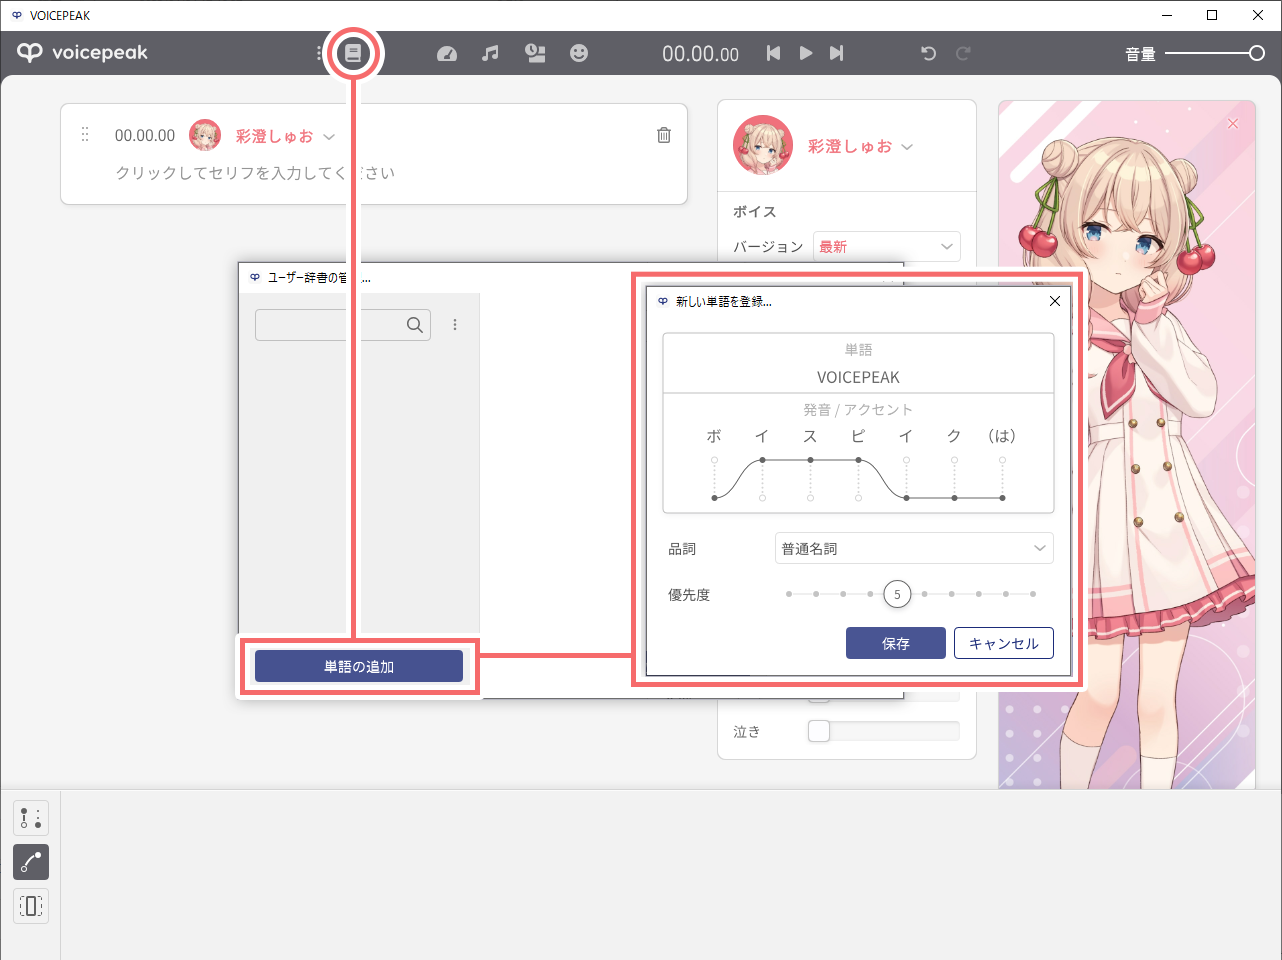Image resolution: width=1282 pixels, height=960 pixels.
Task: Delete the line with trash can icon
Action: (664, 135)
